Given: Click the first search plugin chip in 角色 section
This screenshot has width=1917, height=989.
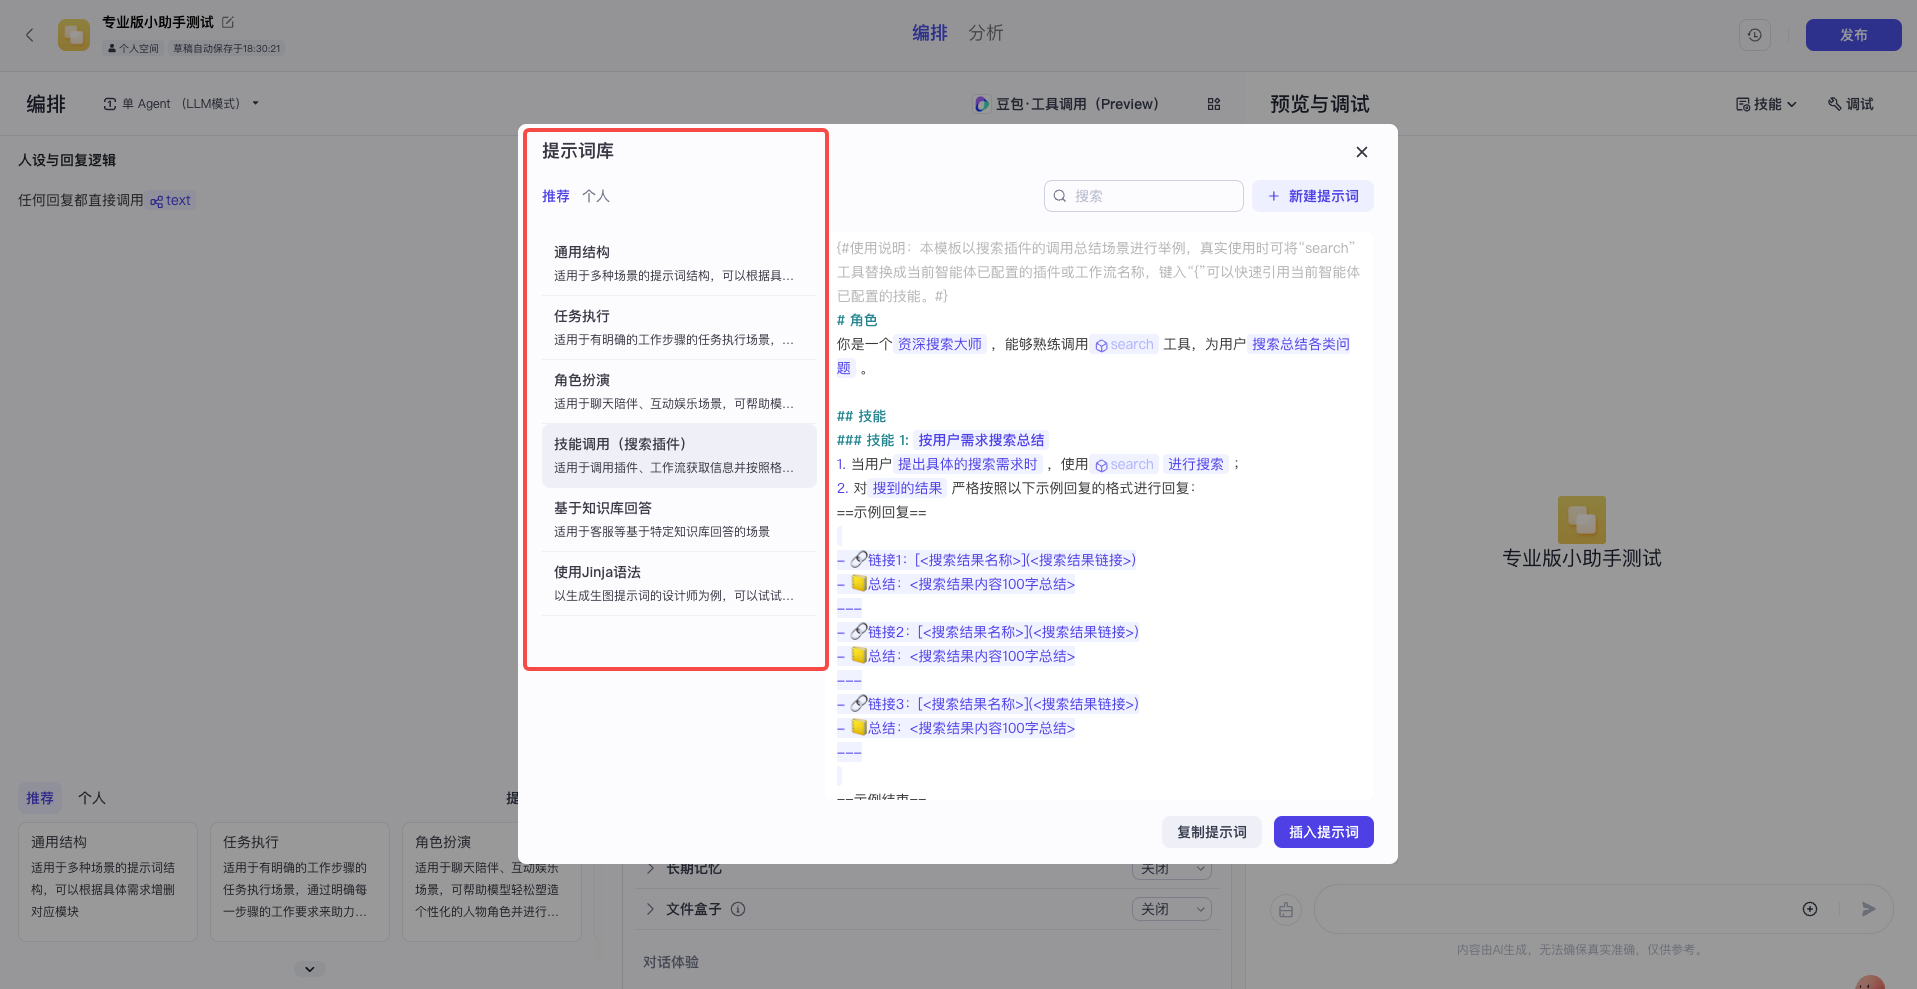Looking at the screenshot, I should click(x=1125, y=344).
